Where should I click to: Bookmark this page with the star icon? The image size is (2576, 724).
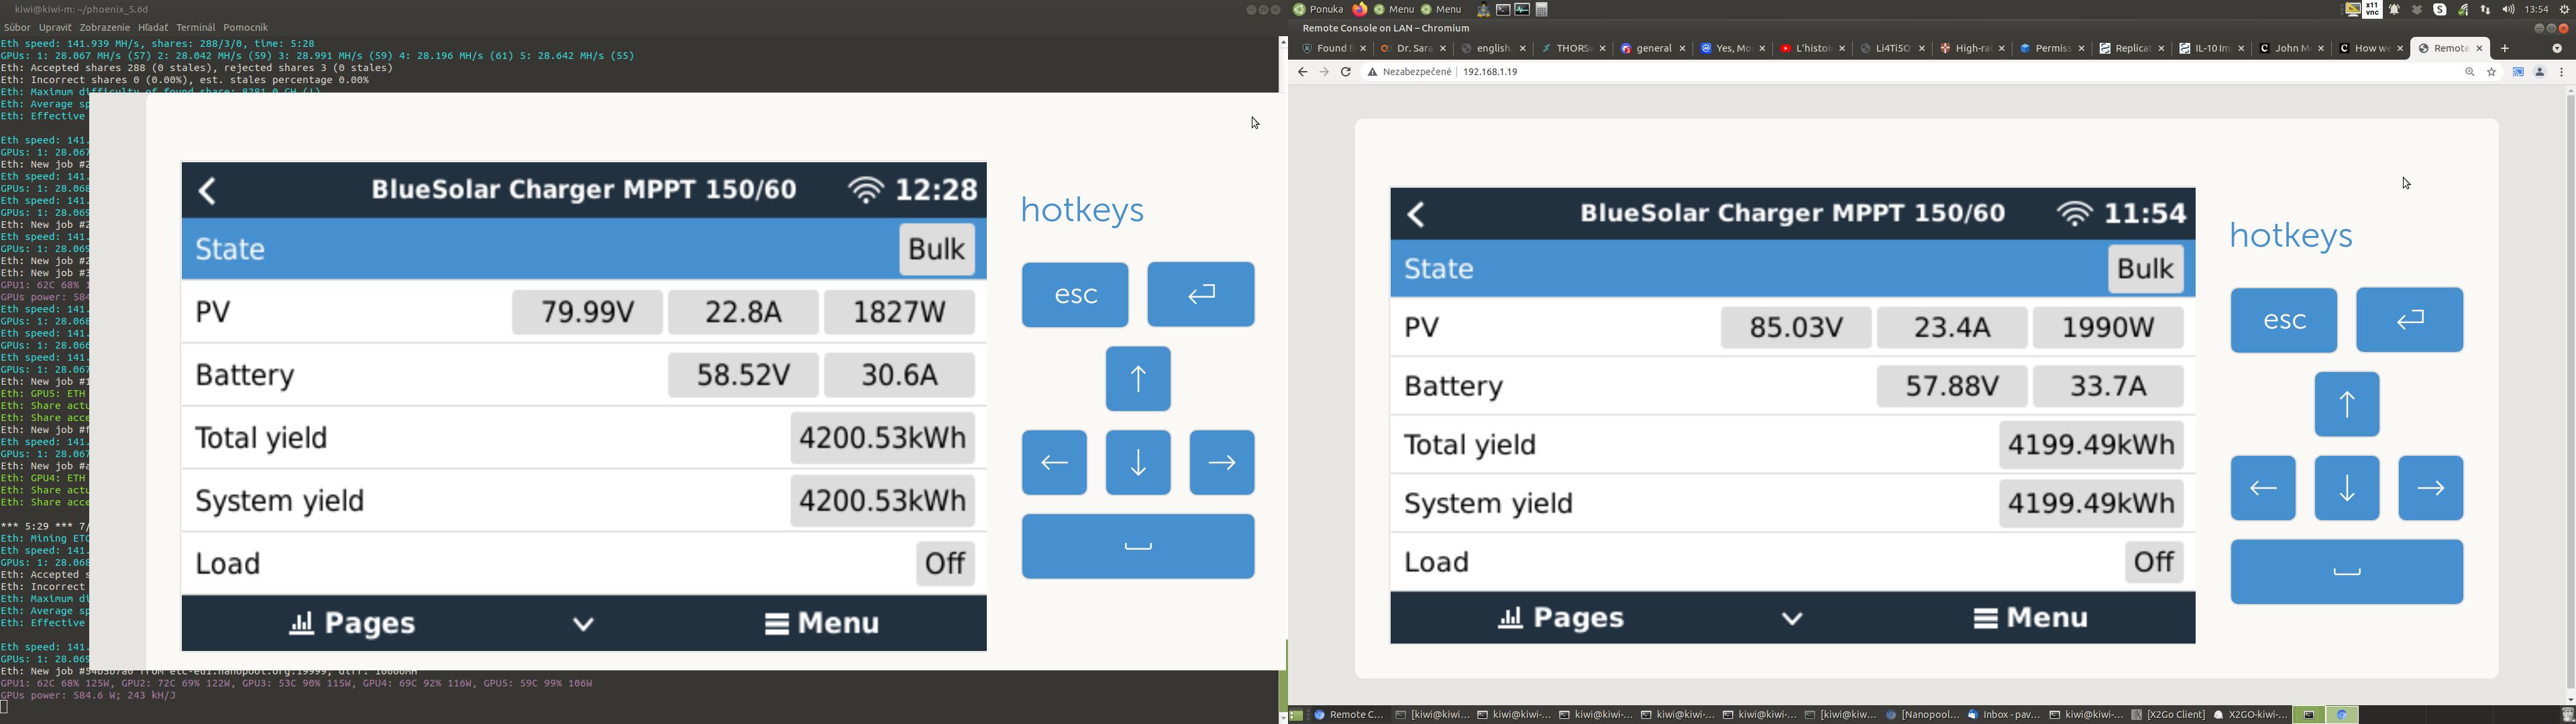coord(2492,73)
